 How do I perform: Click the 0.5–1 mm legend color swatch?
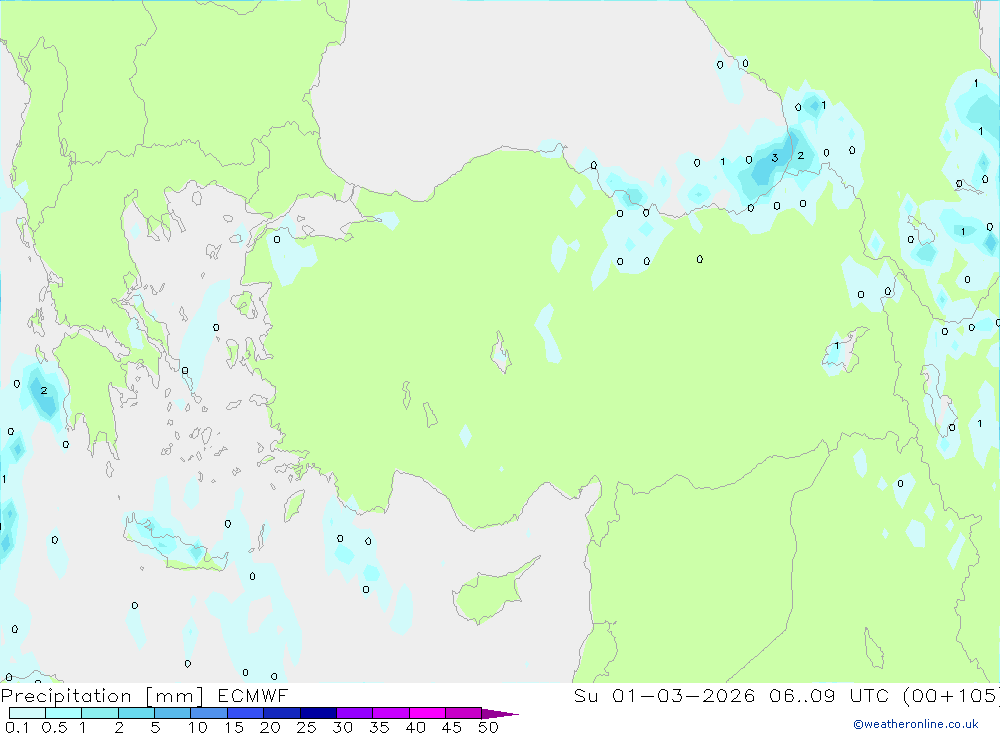(x=64, y=713)
